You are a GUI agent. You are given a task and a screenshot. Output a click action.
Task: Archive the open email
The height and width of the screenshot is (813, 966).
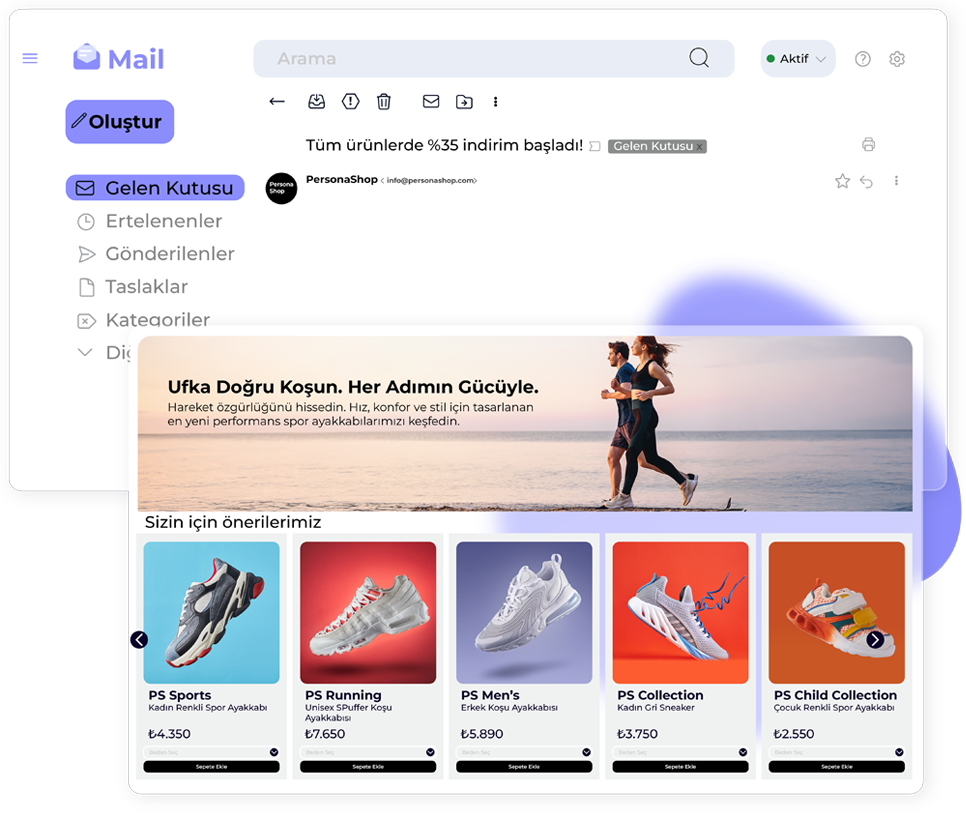pos(316,102)
